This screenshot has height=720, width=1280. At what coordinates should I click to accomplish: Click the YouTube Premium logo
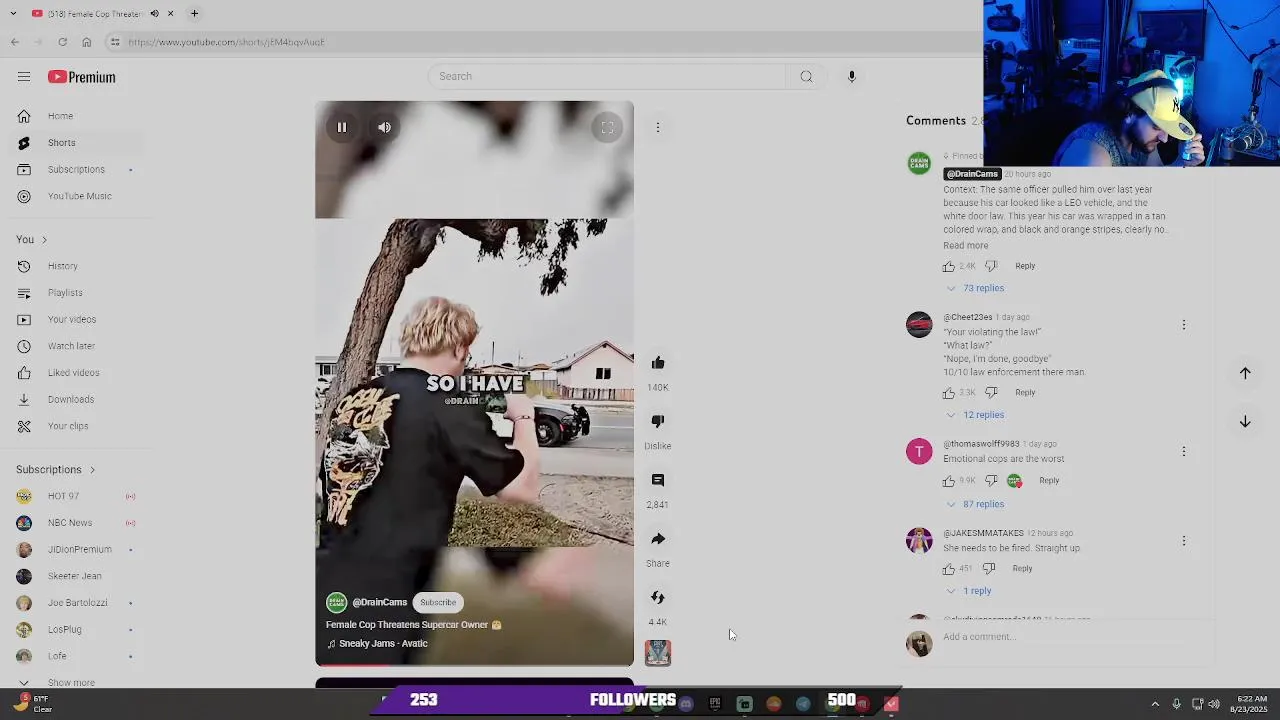82,77
